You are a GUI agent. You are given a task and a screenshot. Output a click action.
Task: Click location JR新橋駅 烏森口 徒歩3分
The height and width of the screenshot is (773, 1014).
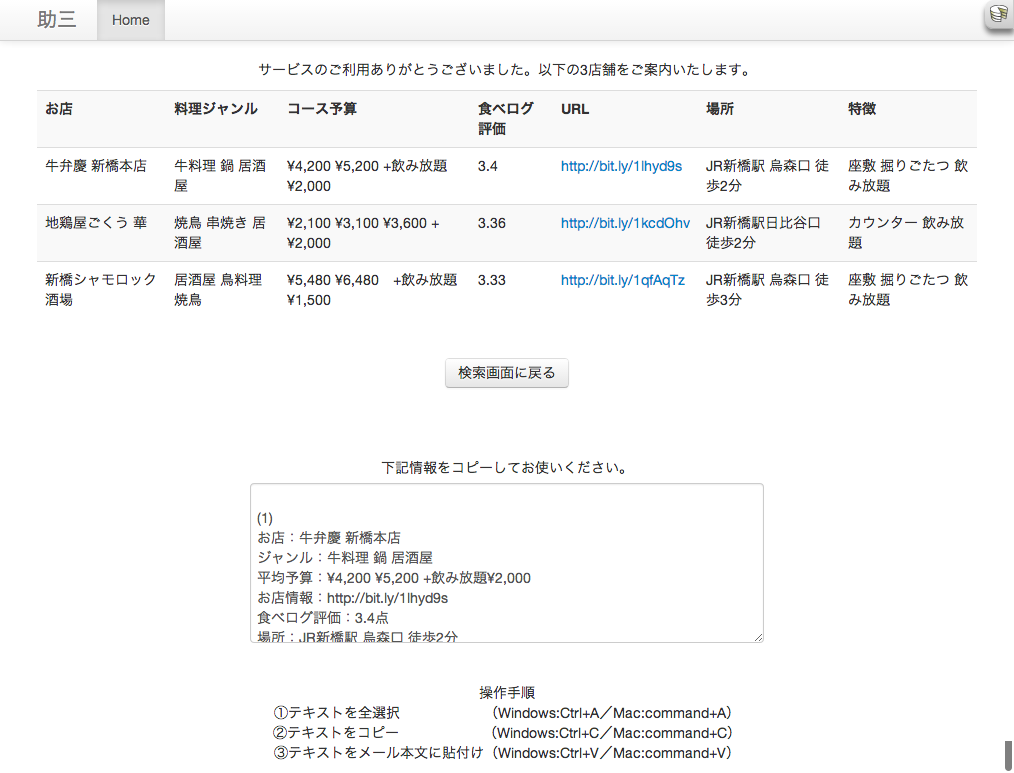767,290
